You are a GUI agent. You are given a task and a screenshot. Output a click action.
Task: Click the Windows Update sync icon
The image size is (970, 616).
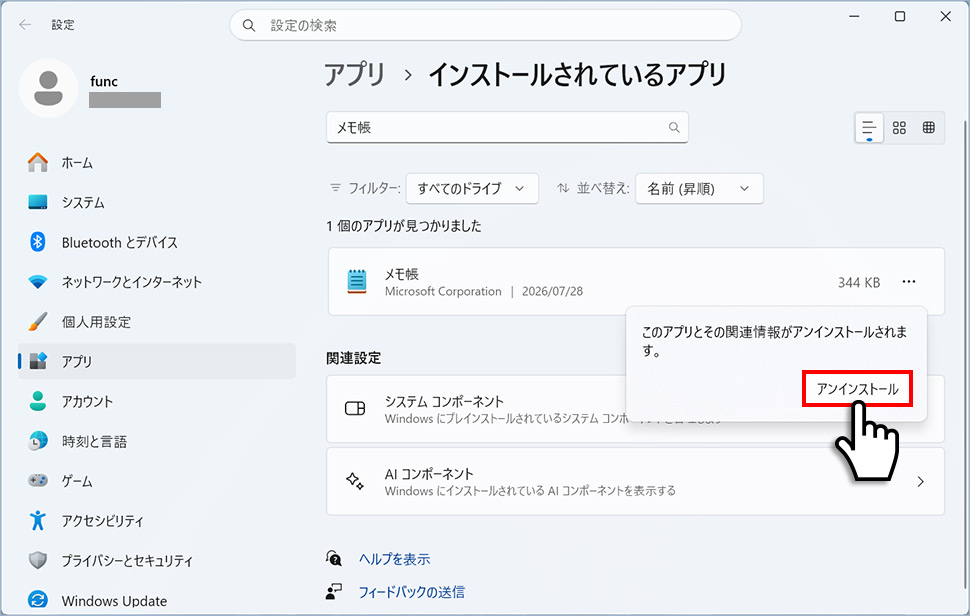click(38, 600)
